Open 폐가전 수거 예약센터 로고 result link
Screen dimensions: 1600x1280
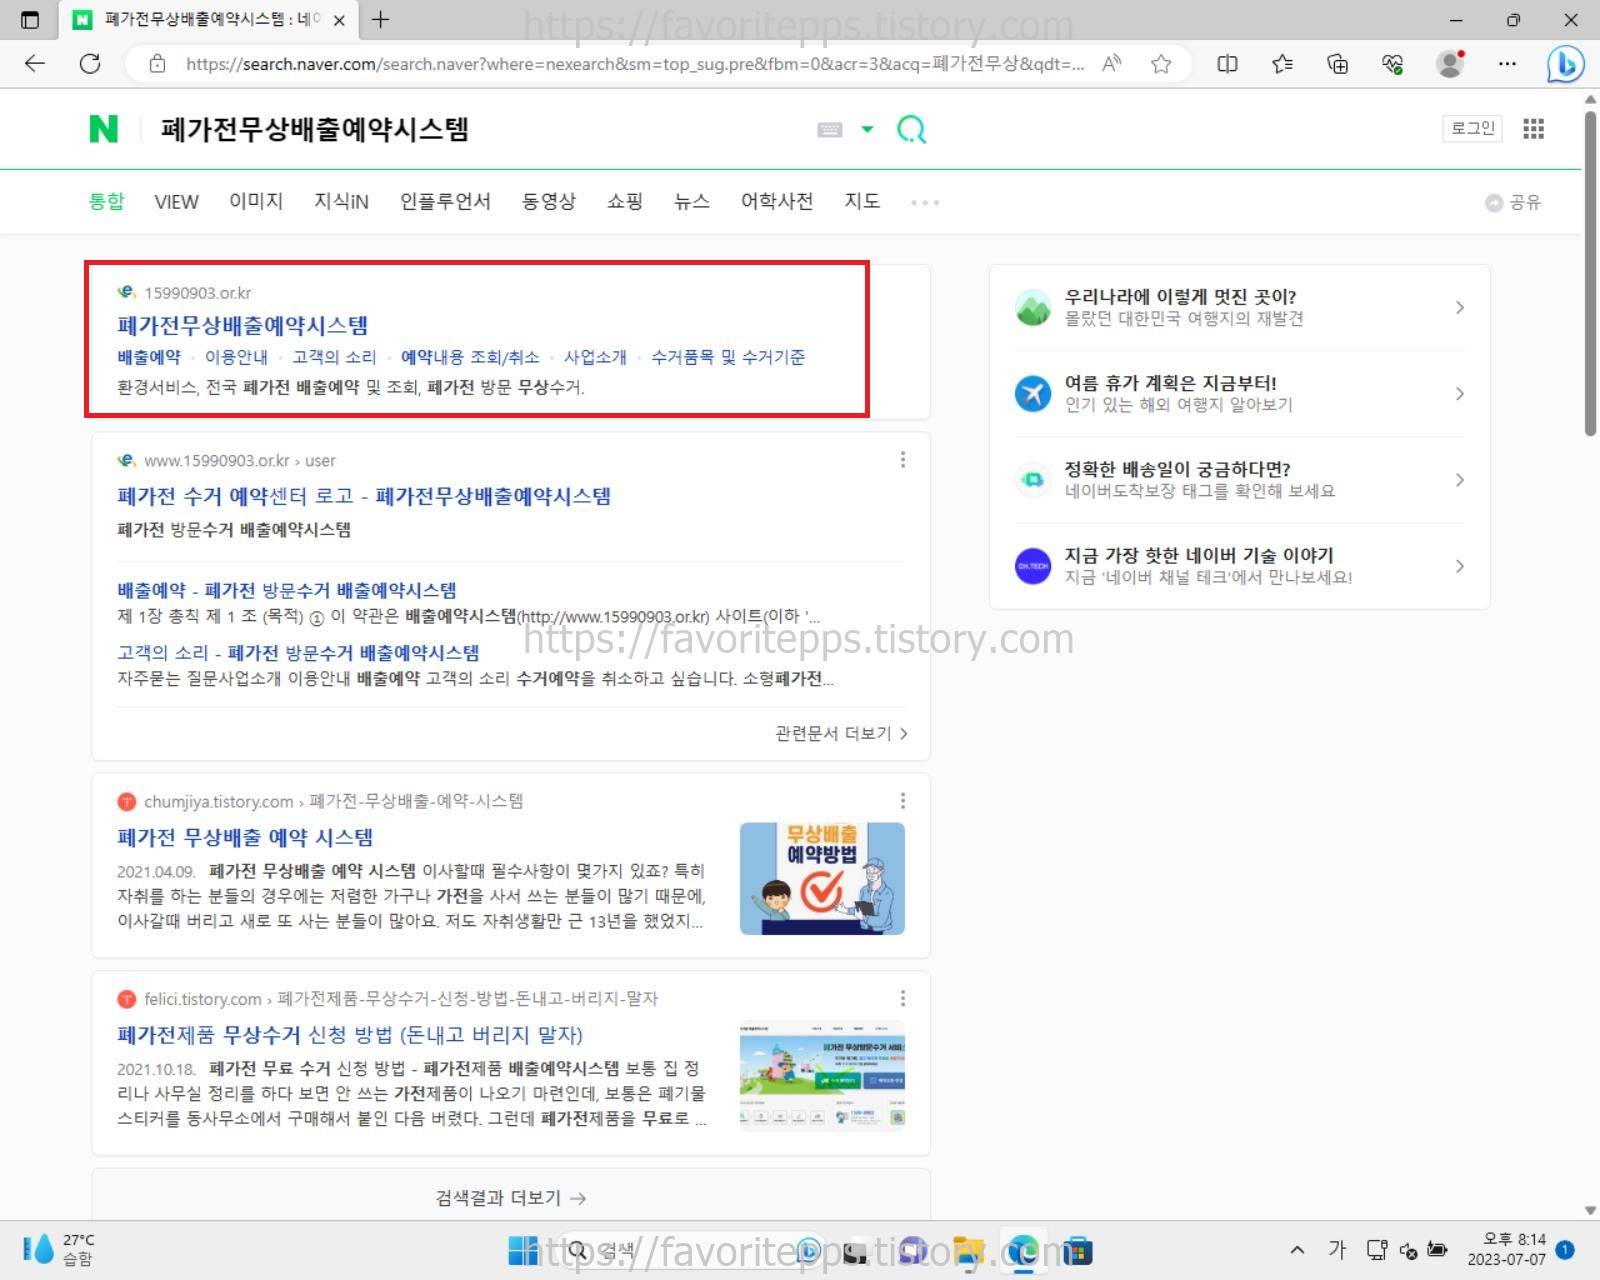point(364,496)
